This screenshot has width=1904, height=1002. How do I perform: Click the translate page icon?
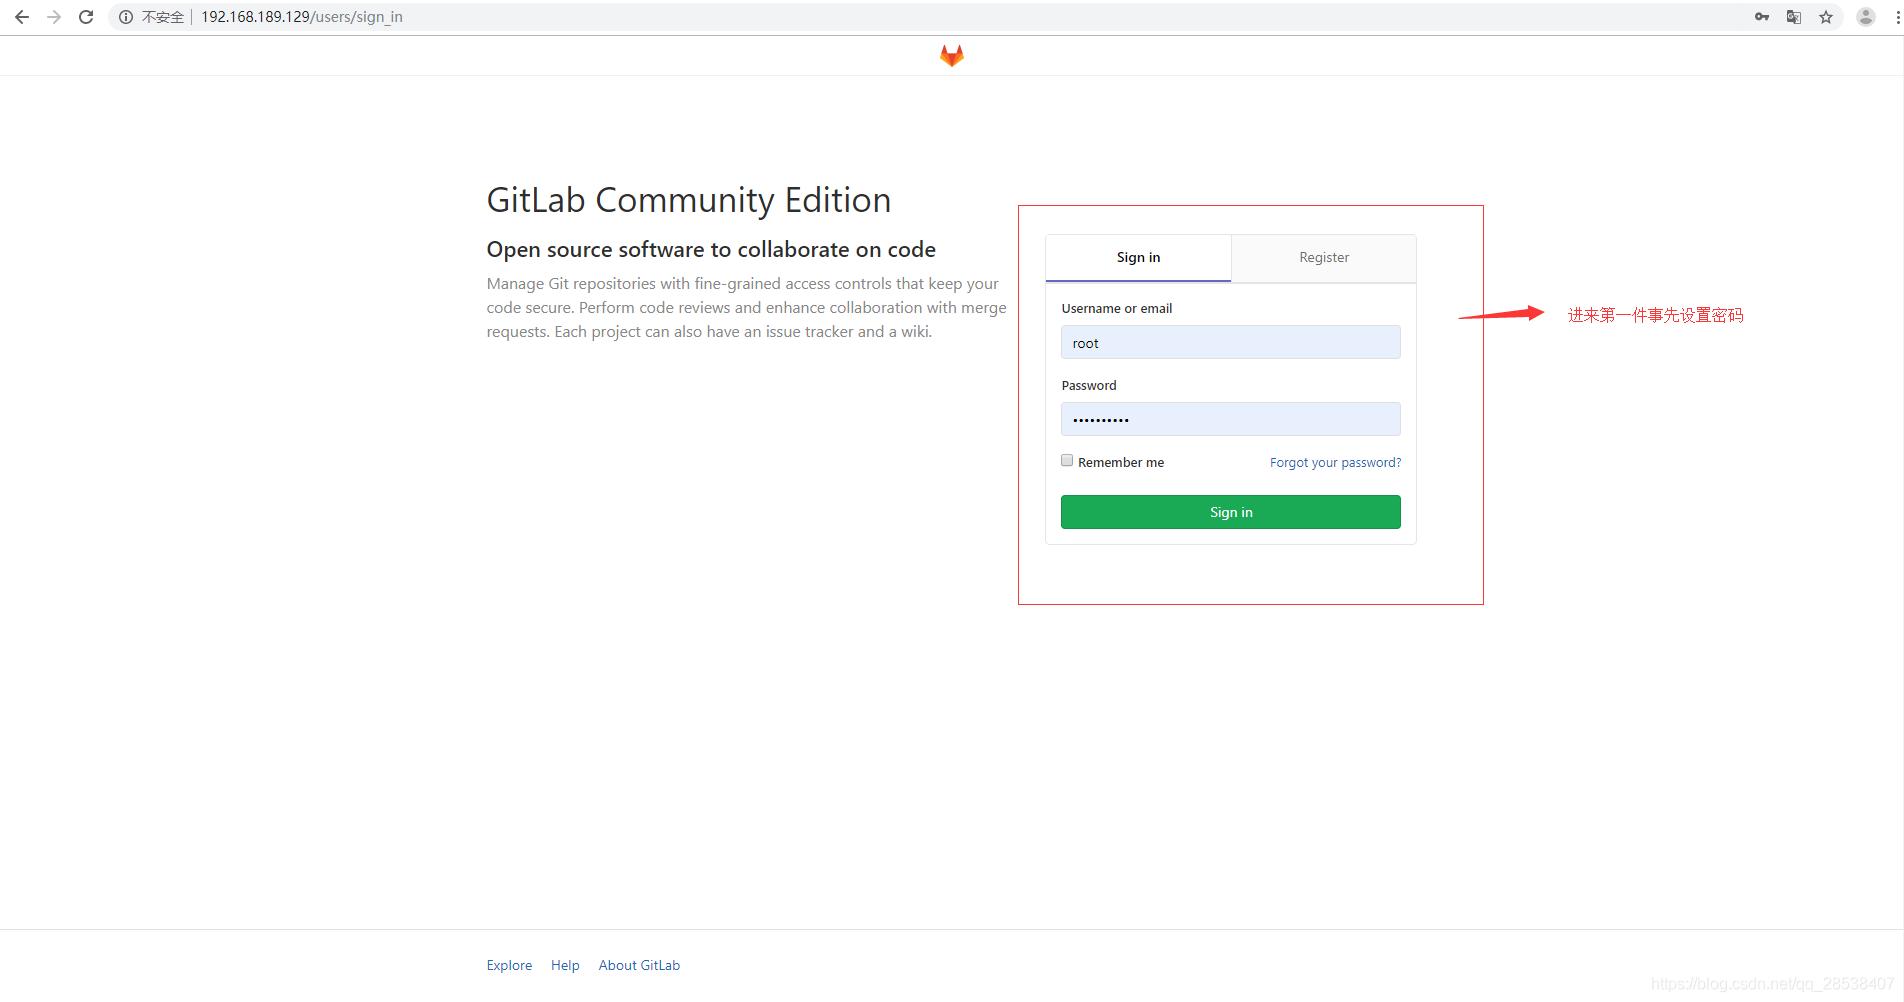pyautogui.click(x=1794, y=17)
